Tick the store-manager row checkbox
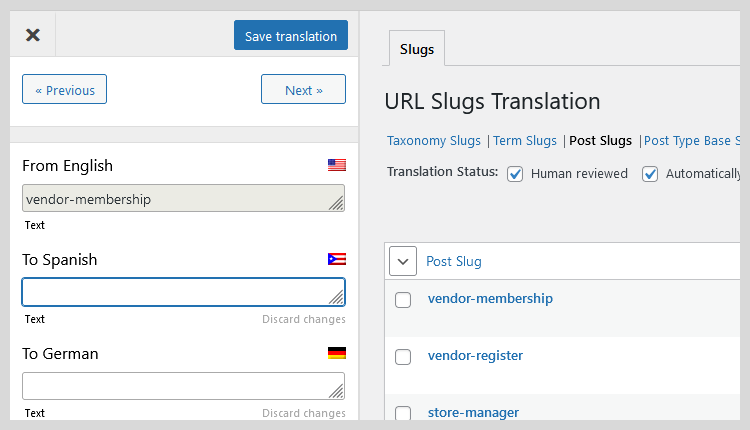 click(x=403, y=414)
